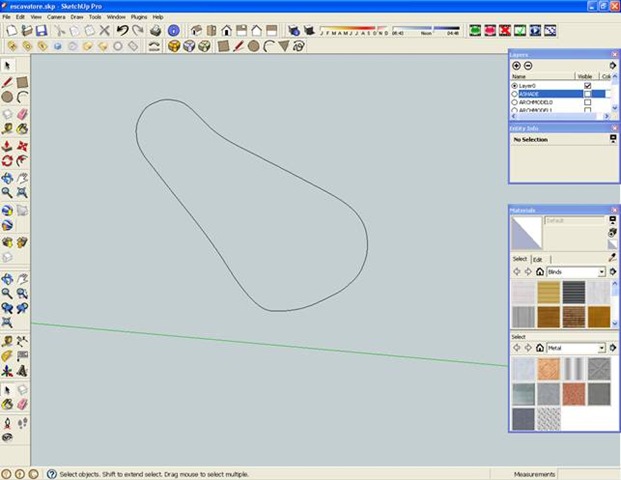Click the Undo arrow in toolbar
This screenshot has height=480, width=621.
[122, 31]
